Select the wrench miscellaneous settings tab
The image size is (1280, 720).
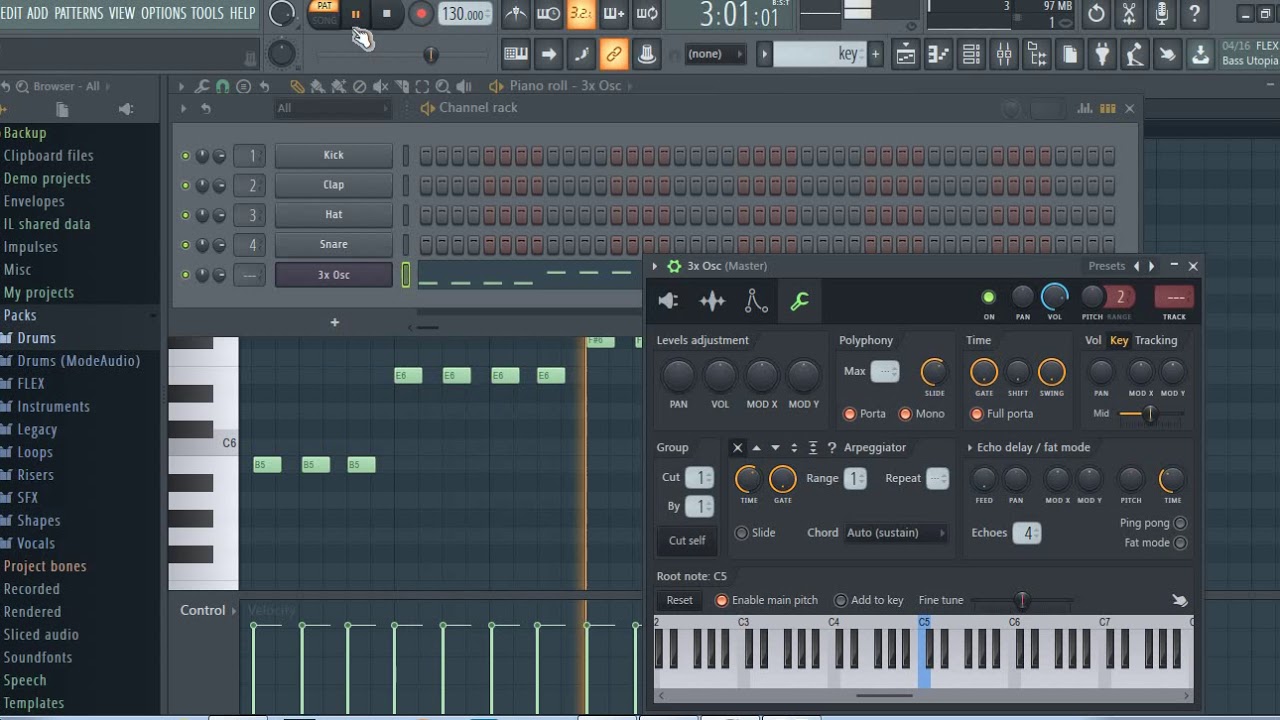[x=799, y=301]
